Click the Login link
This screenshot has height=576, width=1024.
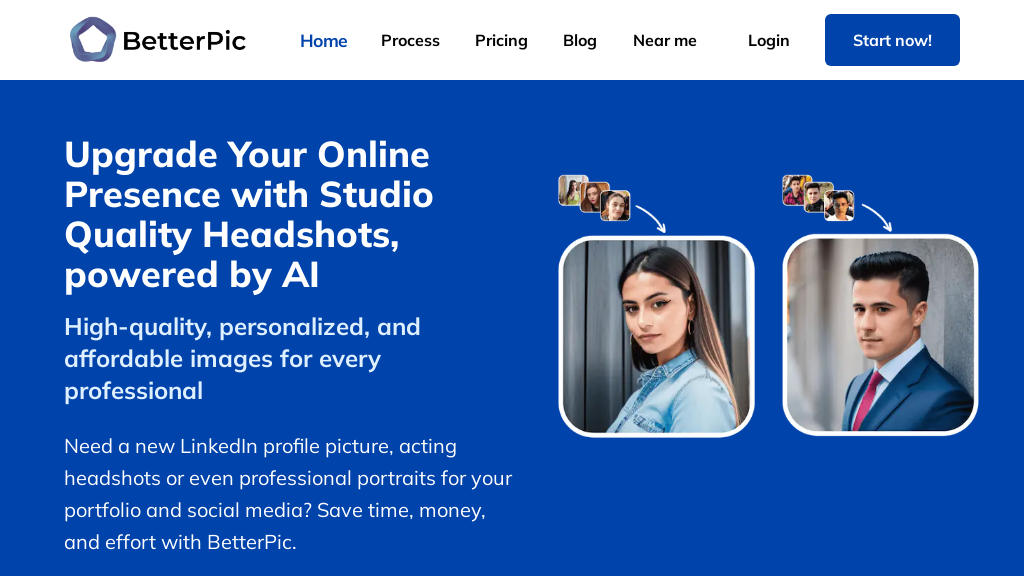point(768,41)
